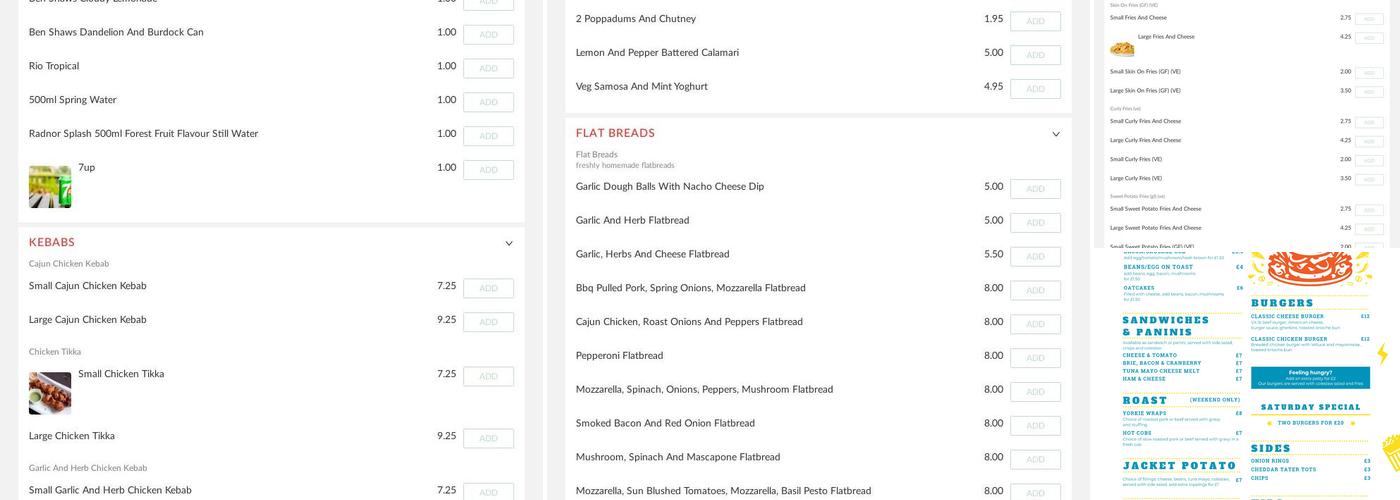
Task: Add Pepperoni Flatbread to the order
Action: pyautogui.click(x=1035, y=358)
